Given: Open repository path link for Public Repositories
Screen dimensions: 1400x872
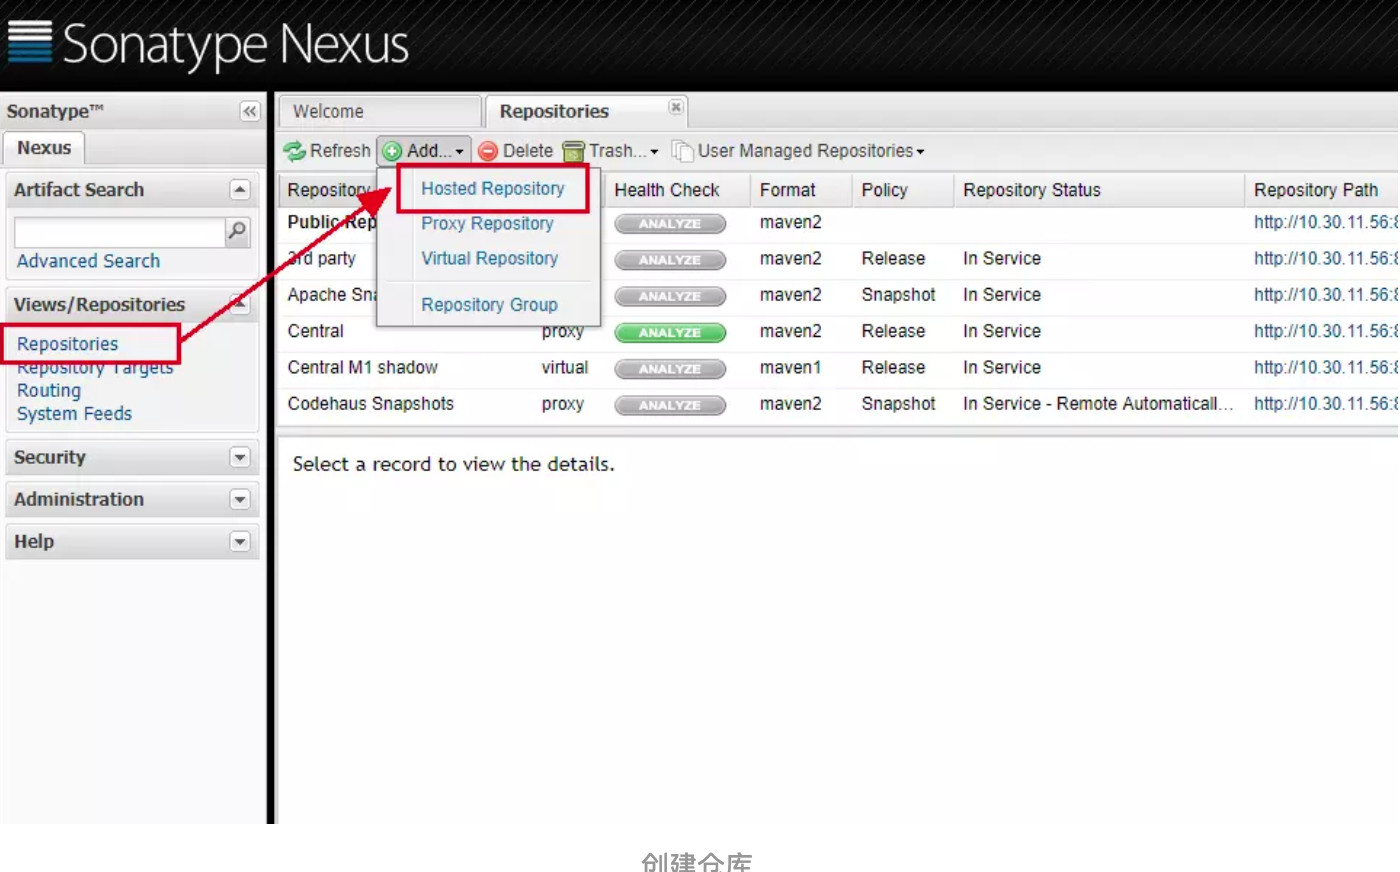Looking at the screenshot, I should coord(1325,222).
